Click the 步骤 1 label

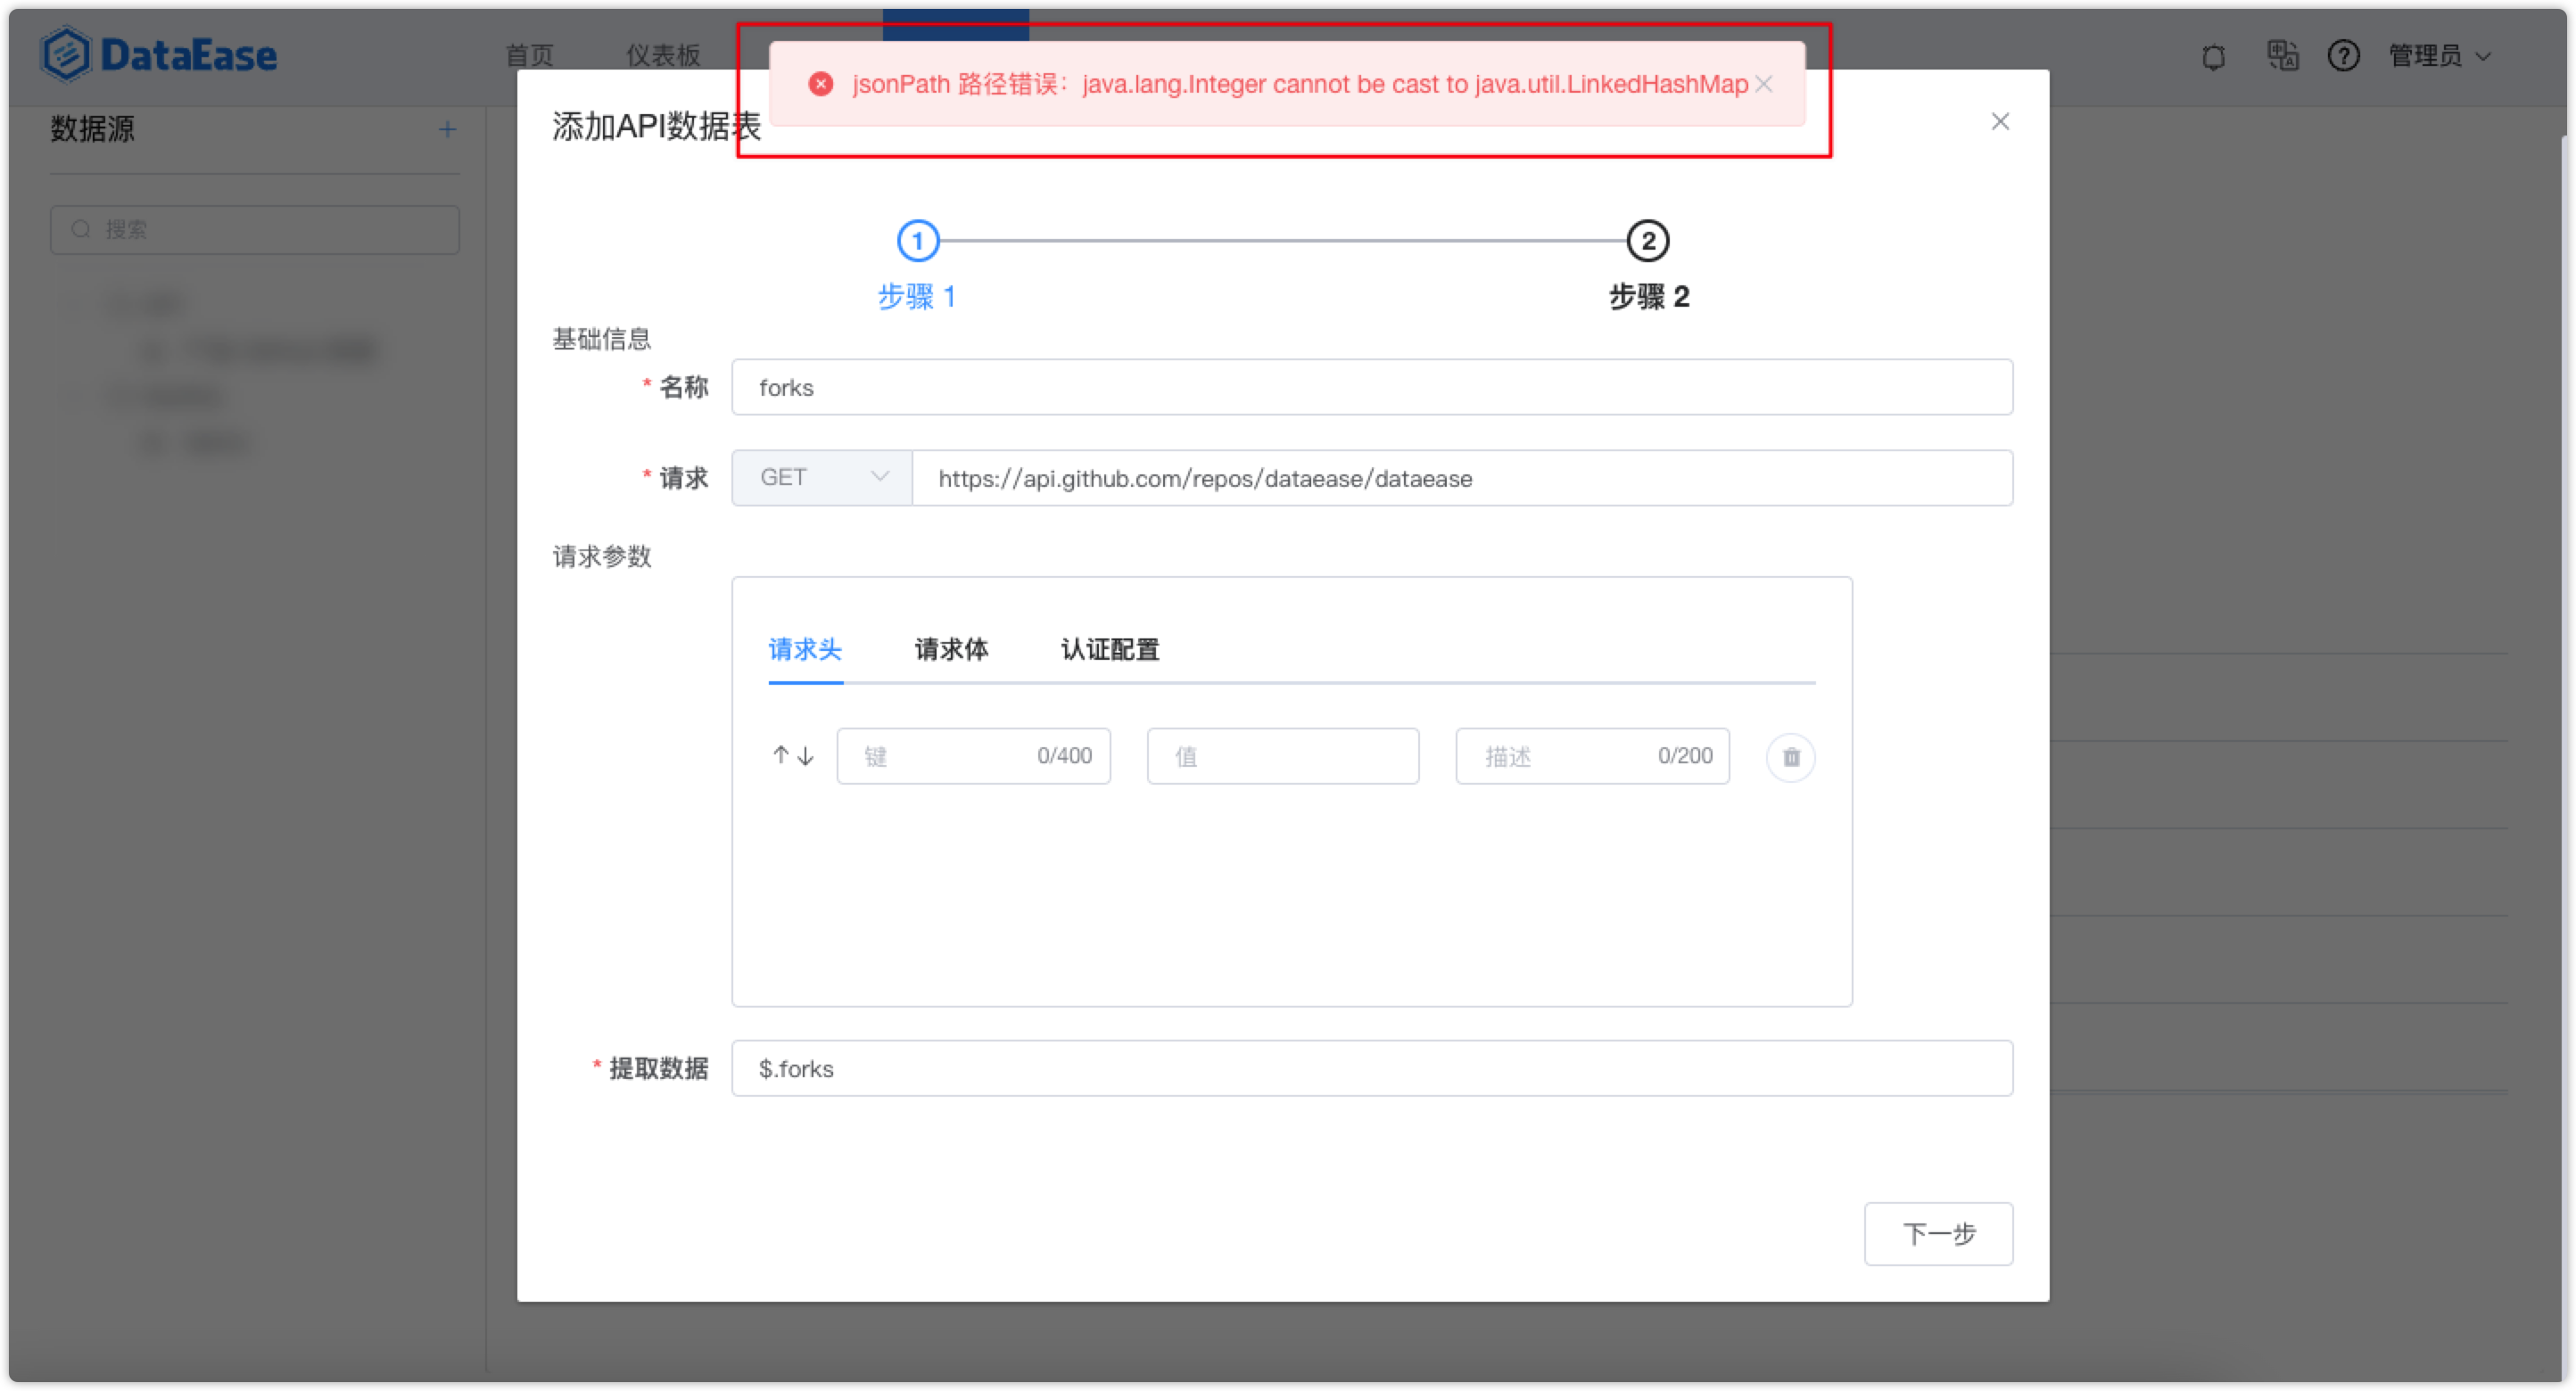click(917, 297)
